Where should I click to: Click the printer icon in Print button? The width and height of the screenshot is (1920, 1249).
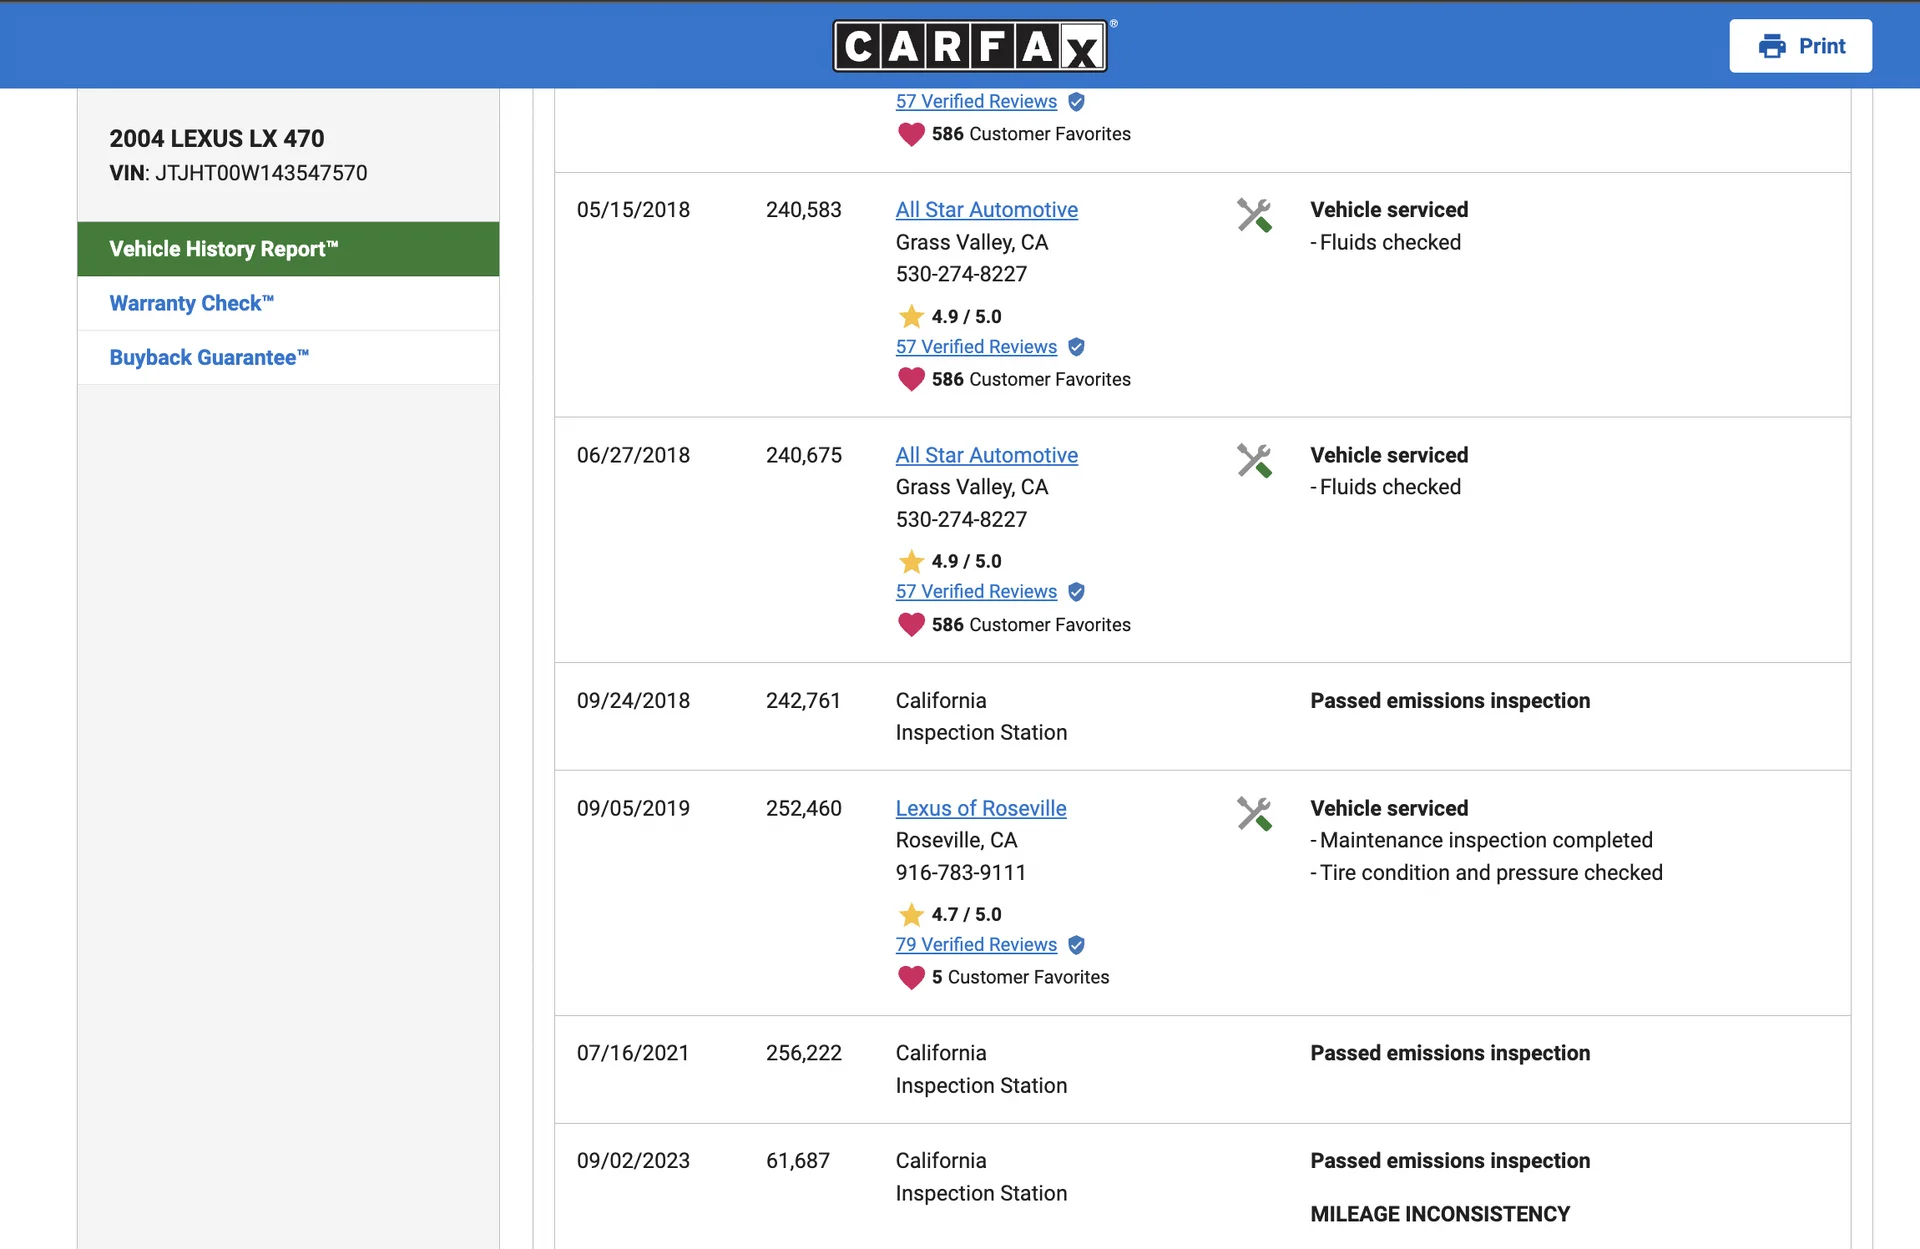coord(1772,46)
